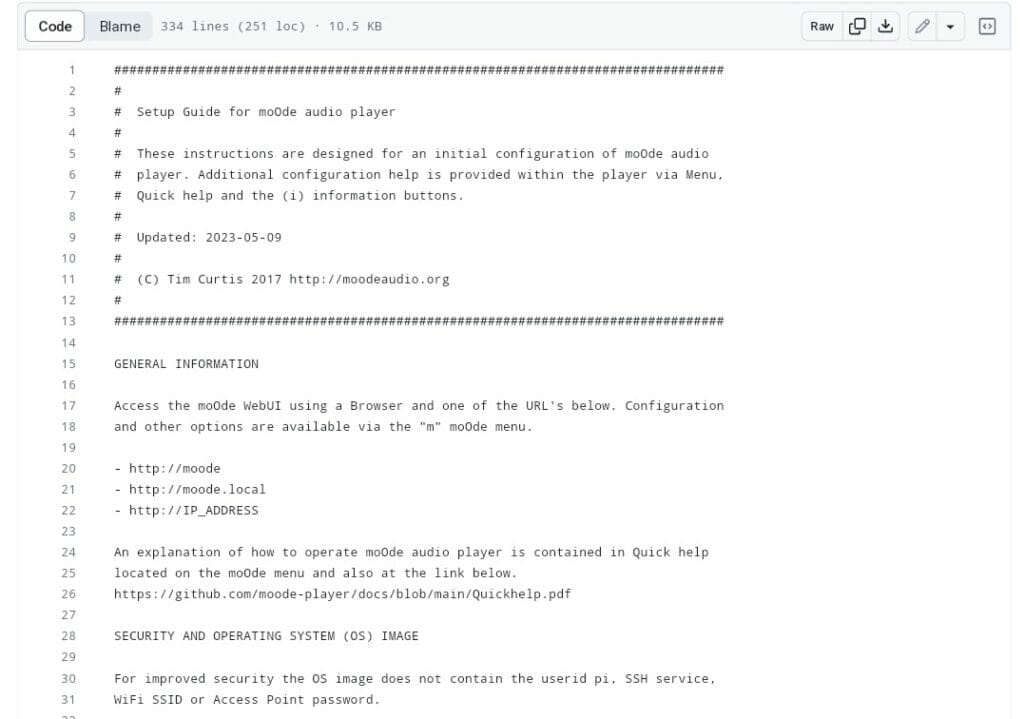Select line number 1
Screen dimensions: 1024x719
[72, 70]
